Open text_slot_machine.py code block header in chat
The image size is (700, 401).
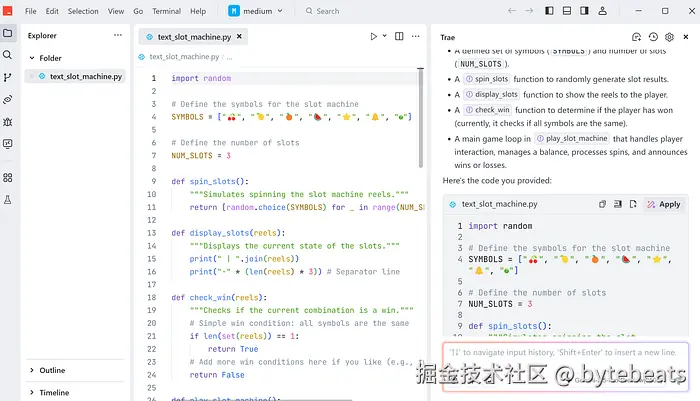coord(500,204)
